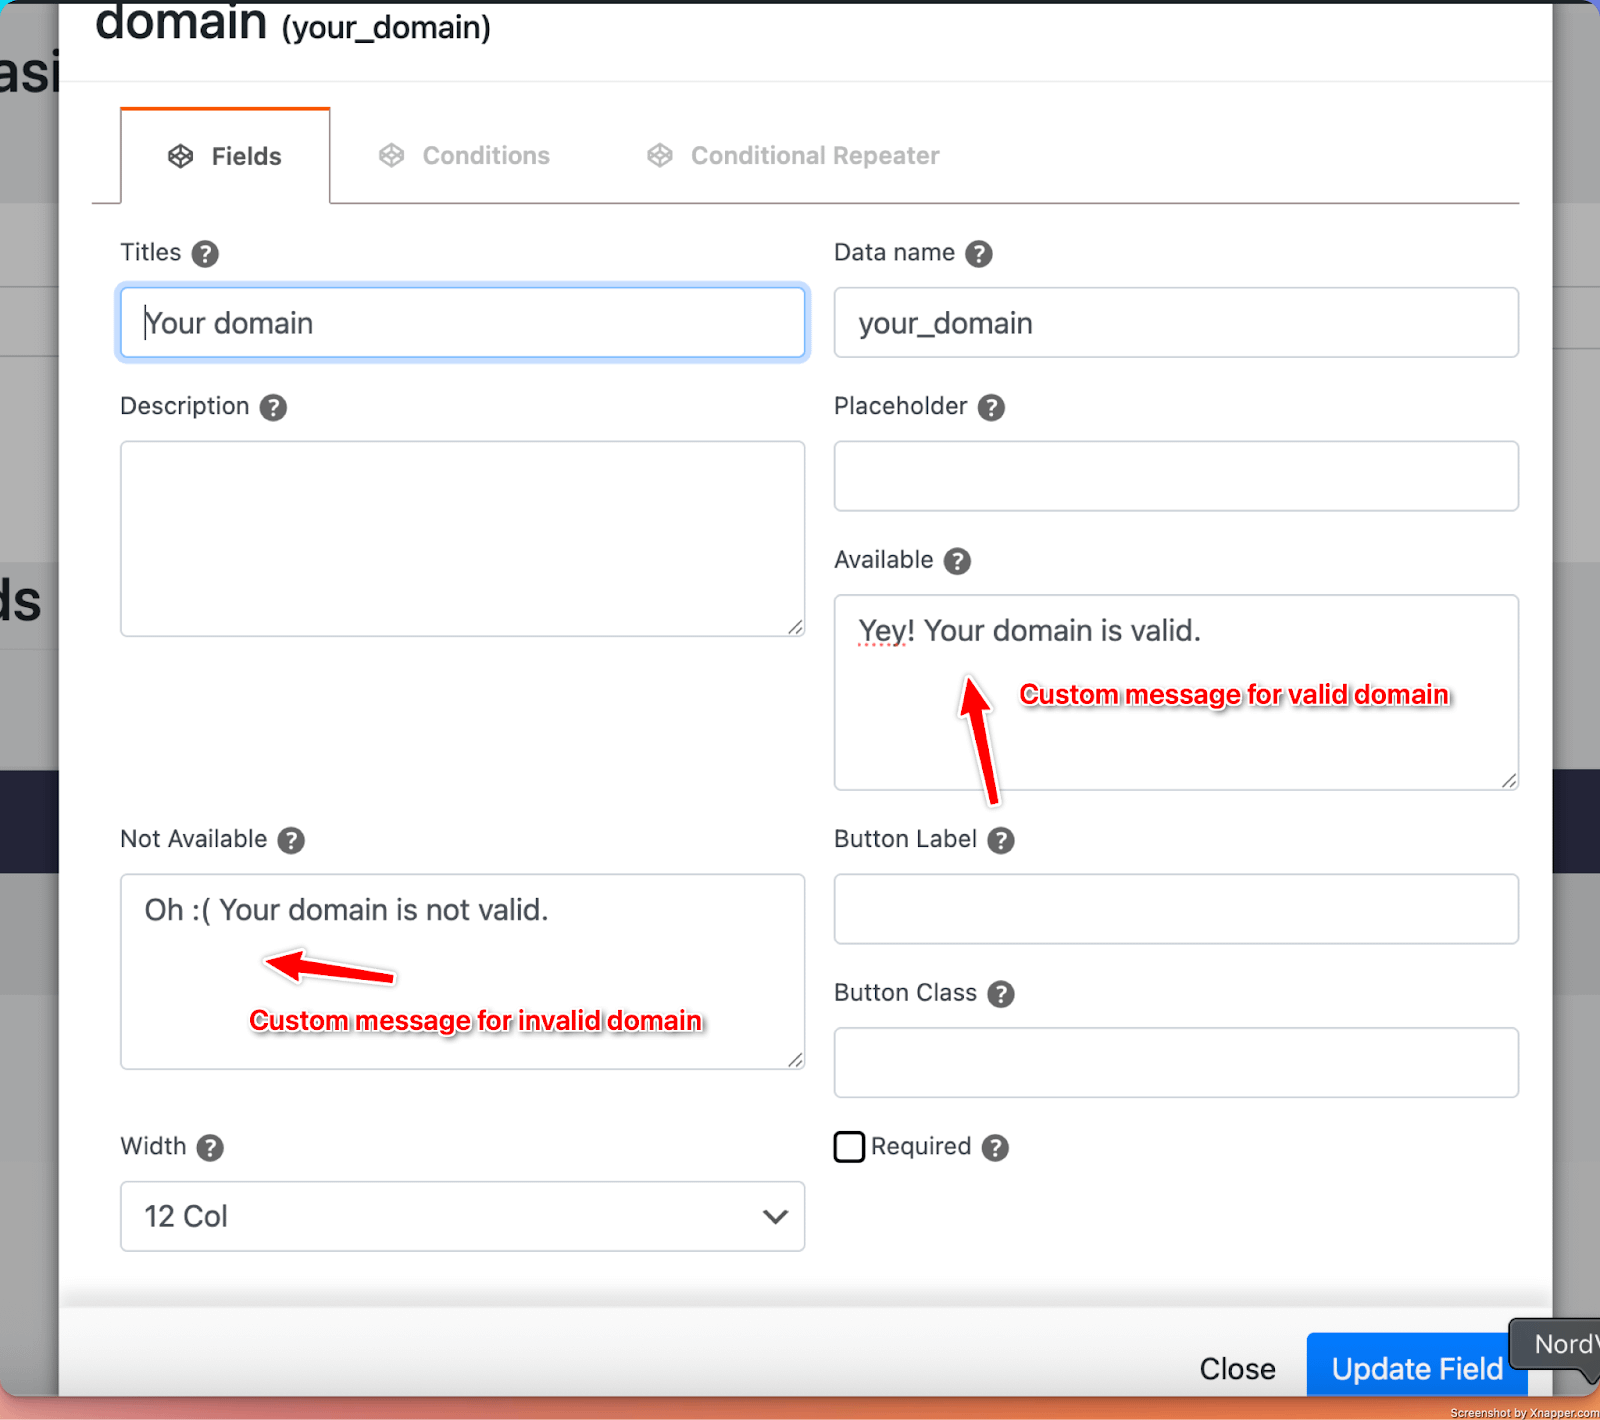Open the Conditional Repeater tab
This screenshot has width=1600, height=1420.
(793, 156)
